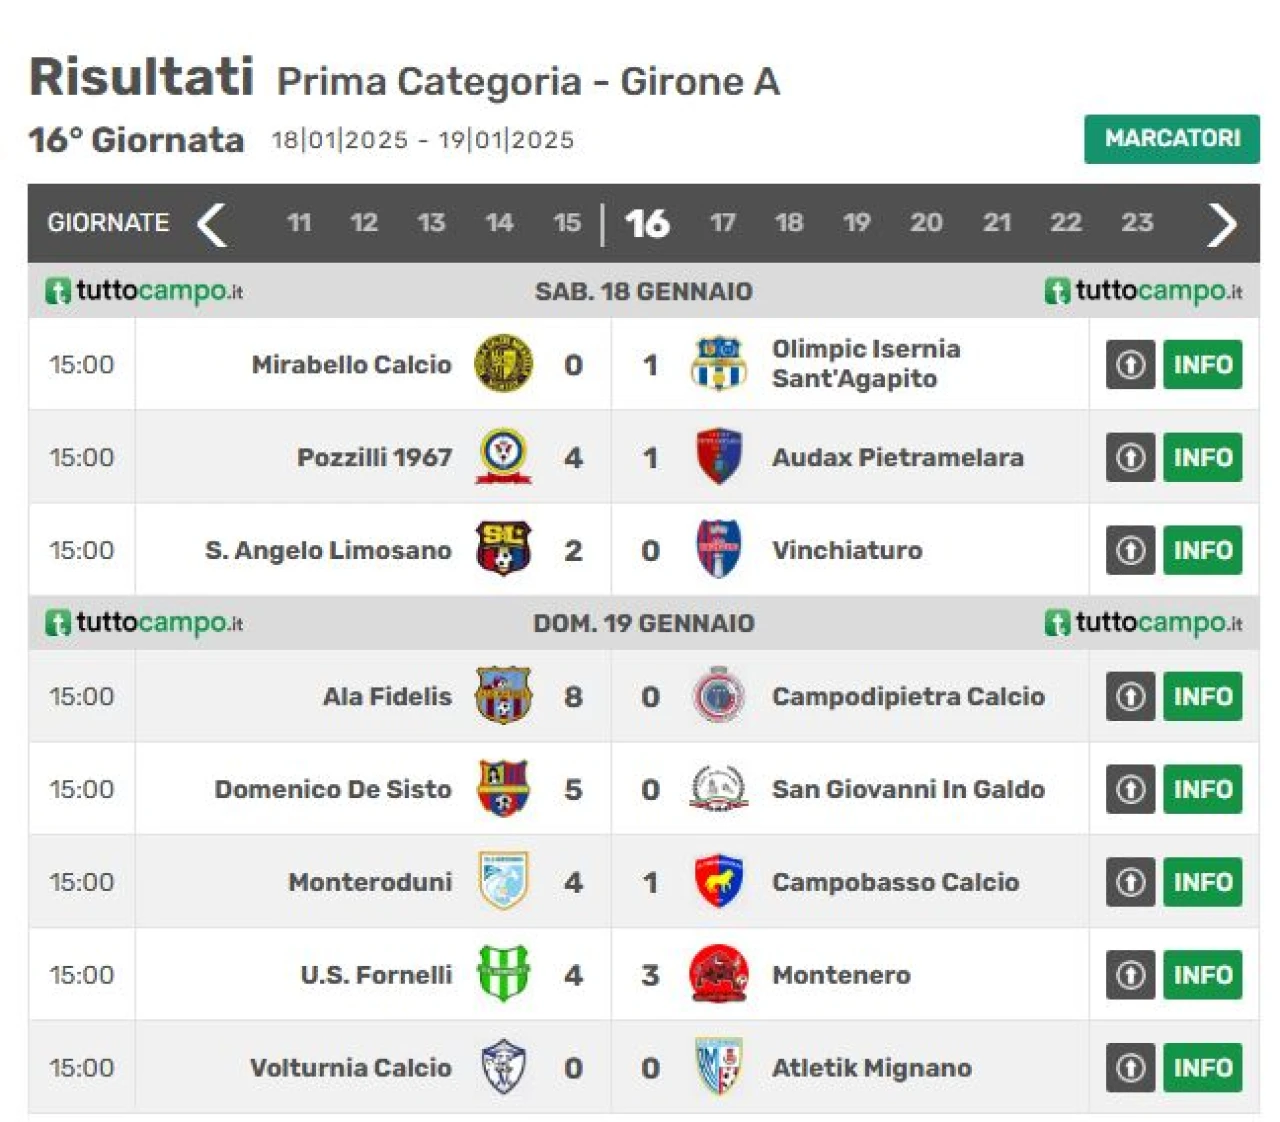1280x1122 pixels.
Task: Click the Pozzilli 1967 team logo
Action: point(503,457)
